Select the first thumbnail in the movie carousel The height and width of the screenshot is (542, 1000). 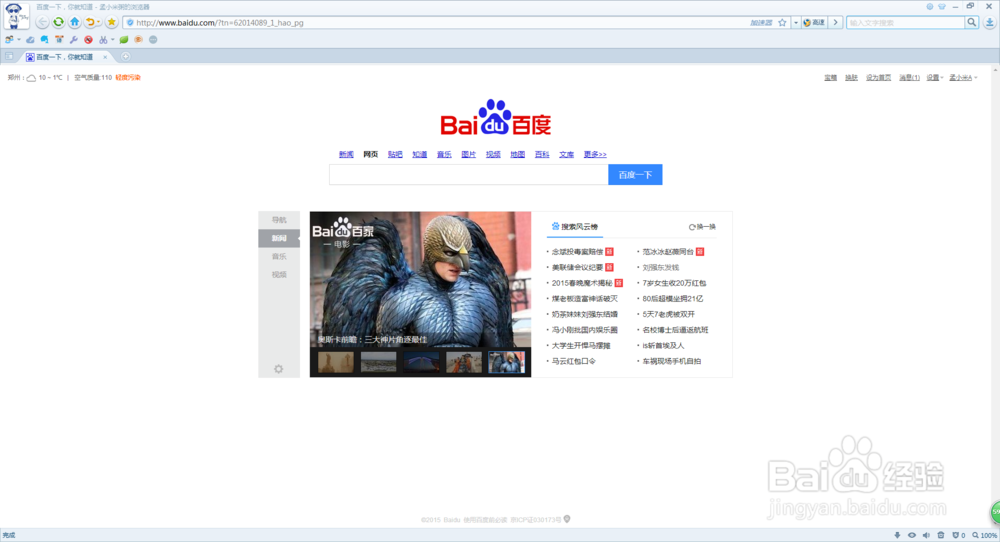[335, 362]
